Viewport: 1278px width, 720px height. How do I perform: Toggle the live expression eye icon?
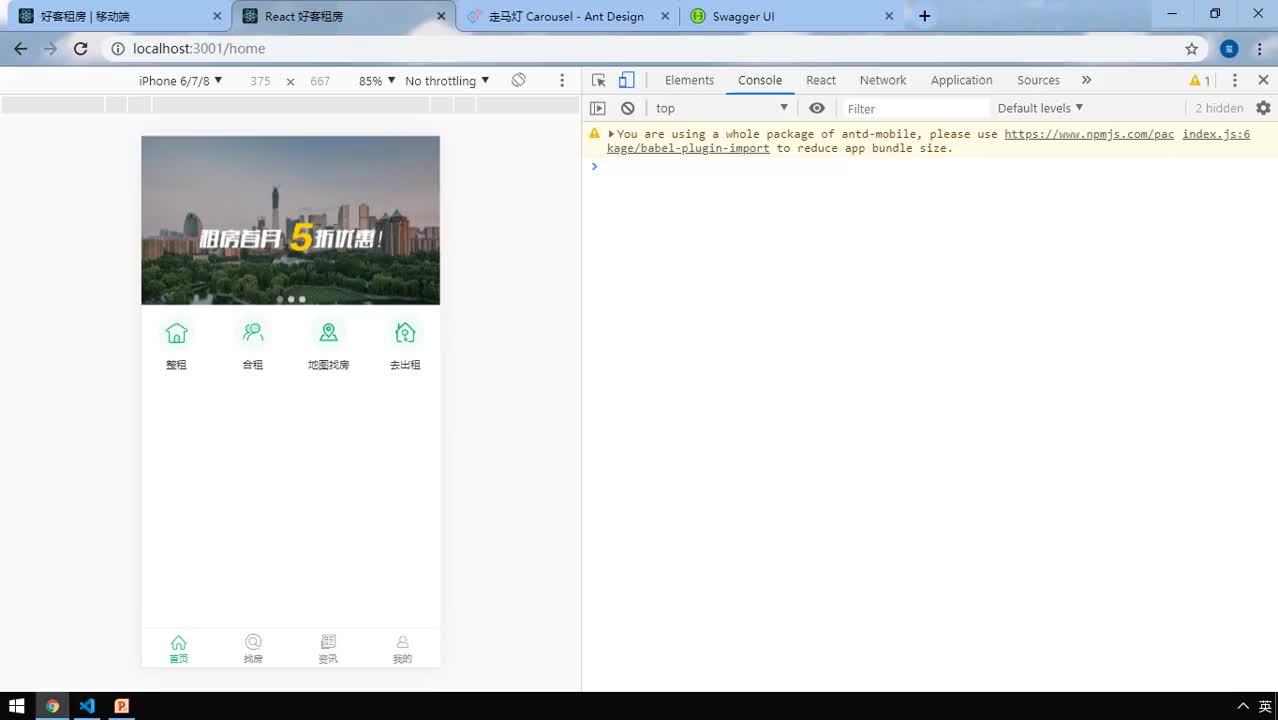pos(817,108)
